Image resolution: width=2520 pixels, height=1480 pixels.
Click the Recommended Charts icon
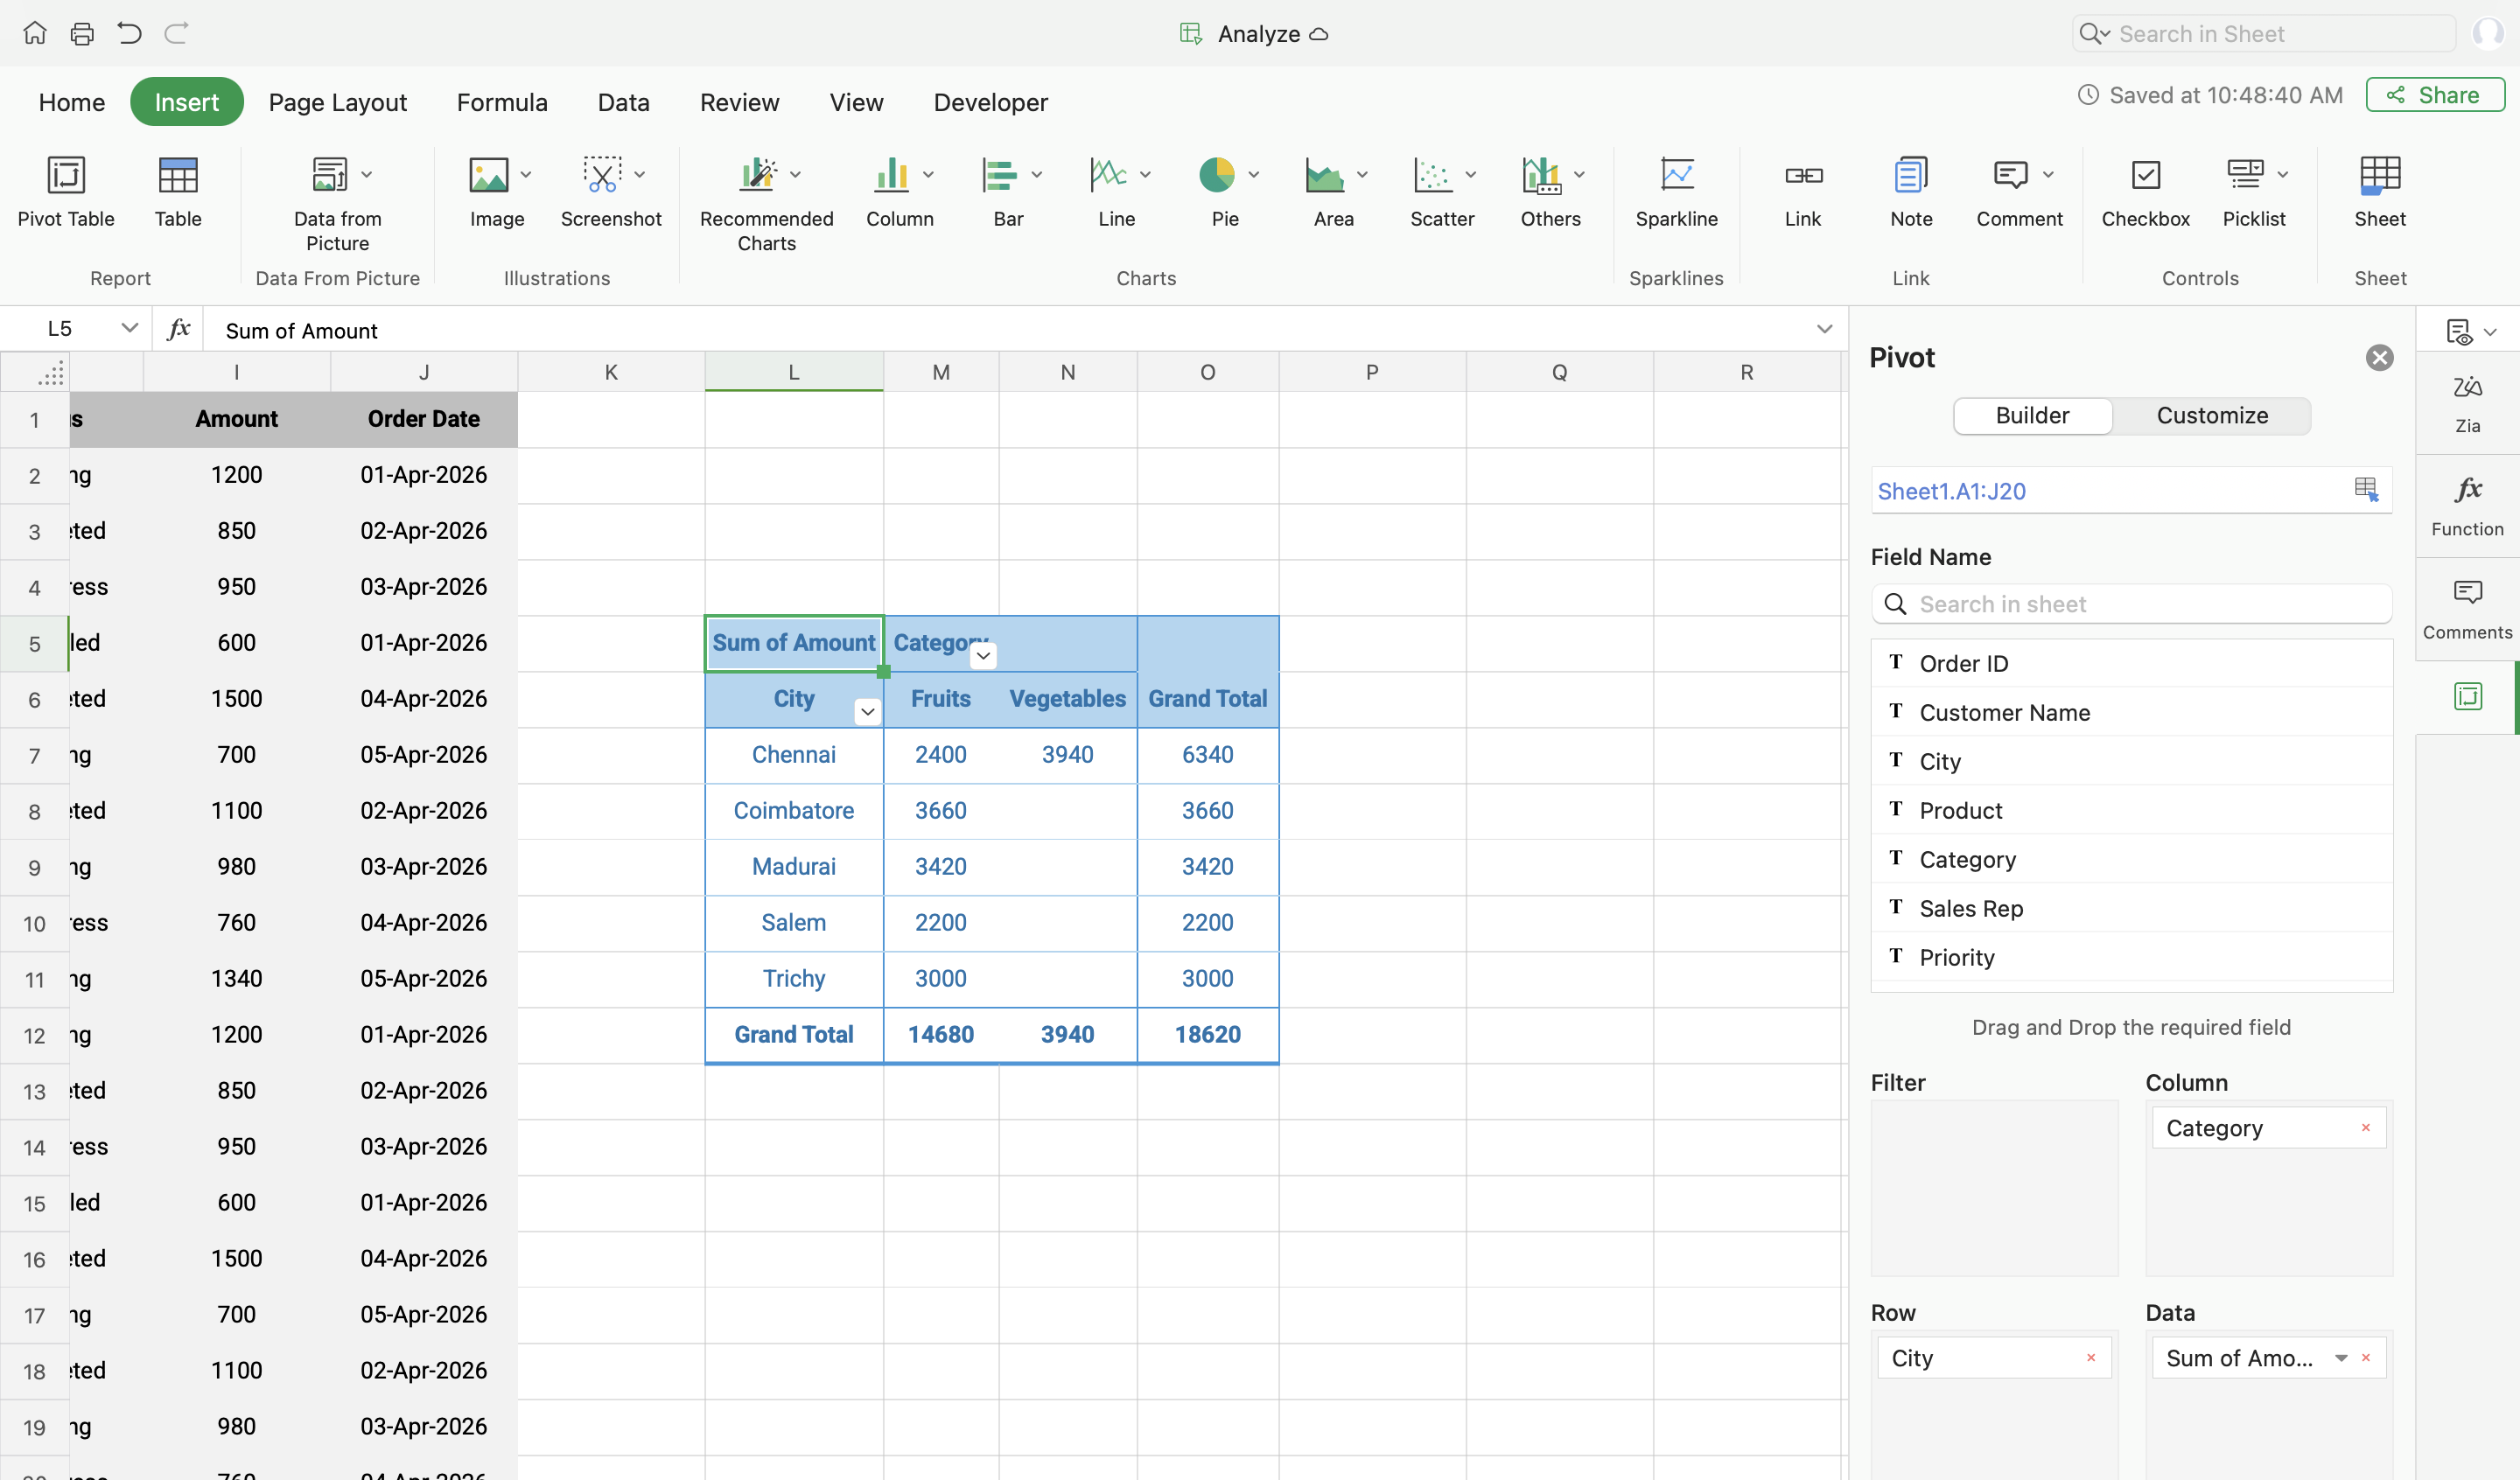pyautogui.click(x=757, y=176)
